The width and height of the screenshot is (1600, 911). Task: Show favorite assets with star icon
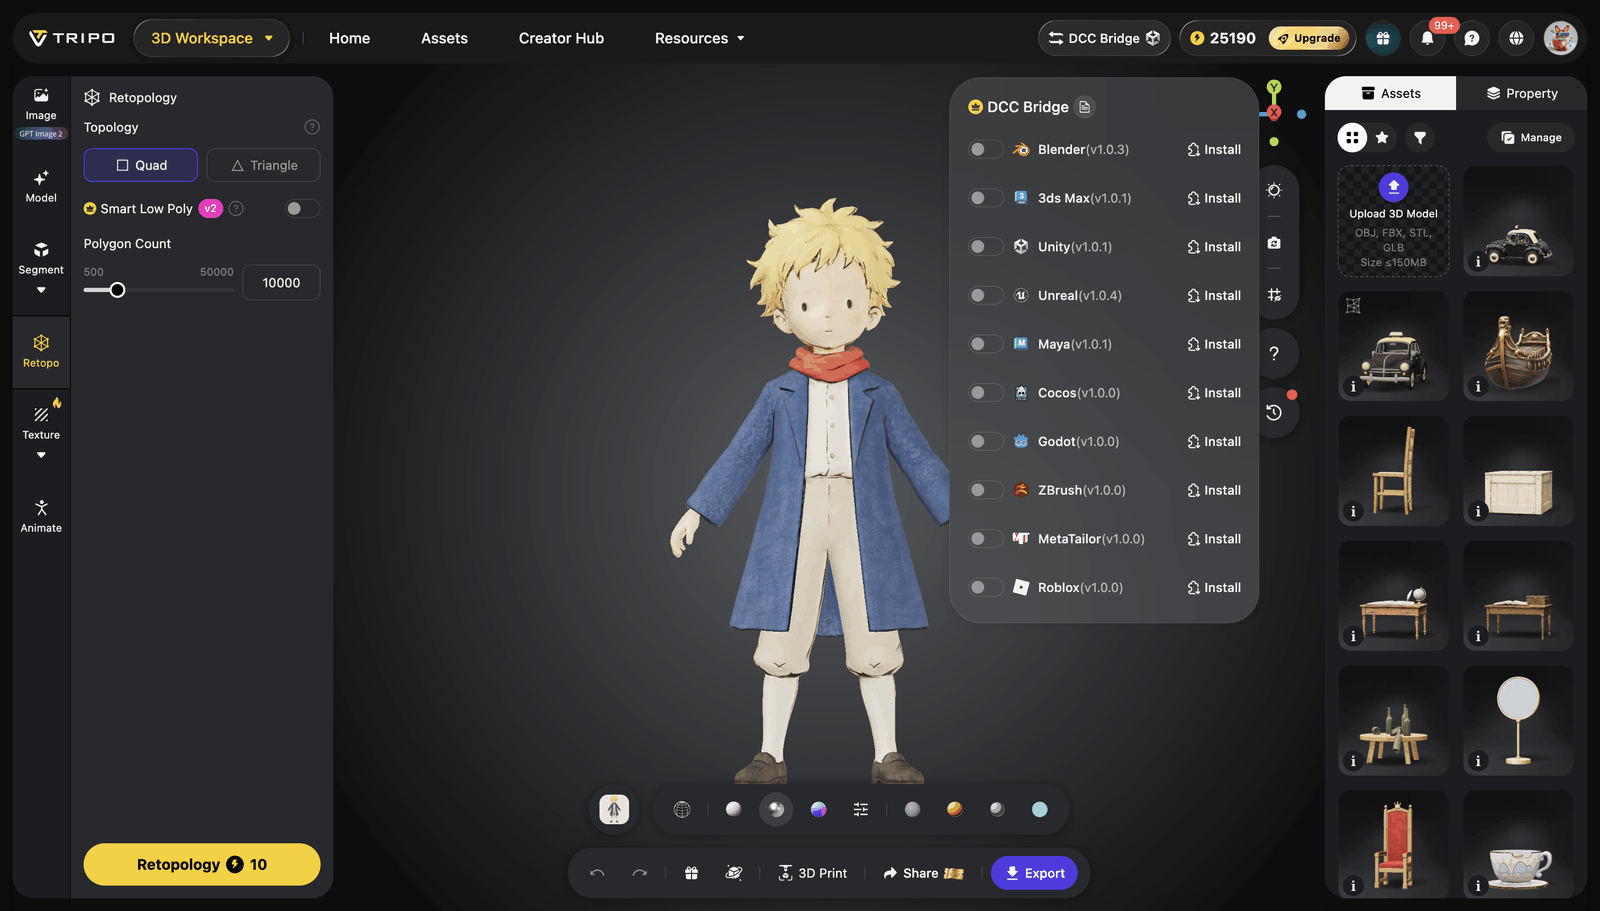tap(1382, 138)
